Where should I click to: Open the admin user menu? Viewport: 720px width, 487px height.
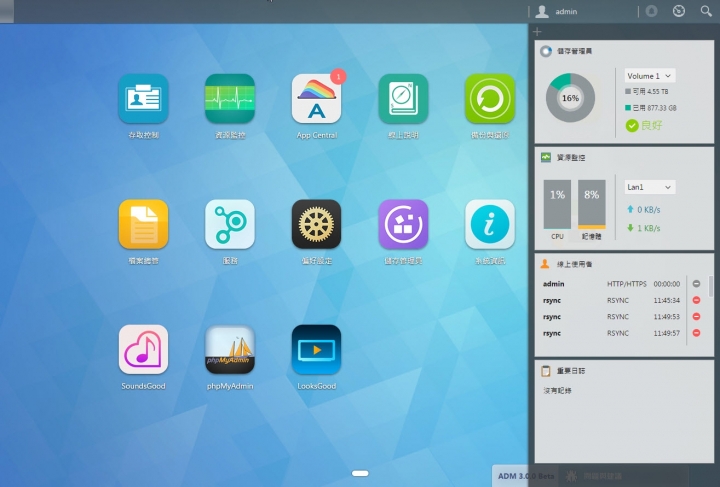pos(557,11)
